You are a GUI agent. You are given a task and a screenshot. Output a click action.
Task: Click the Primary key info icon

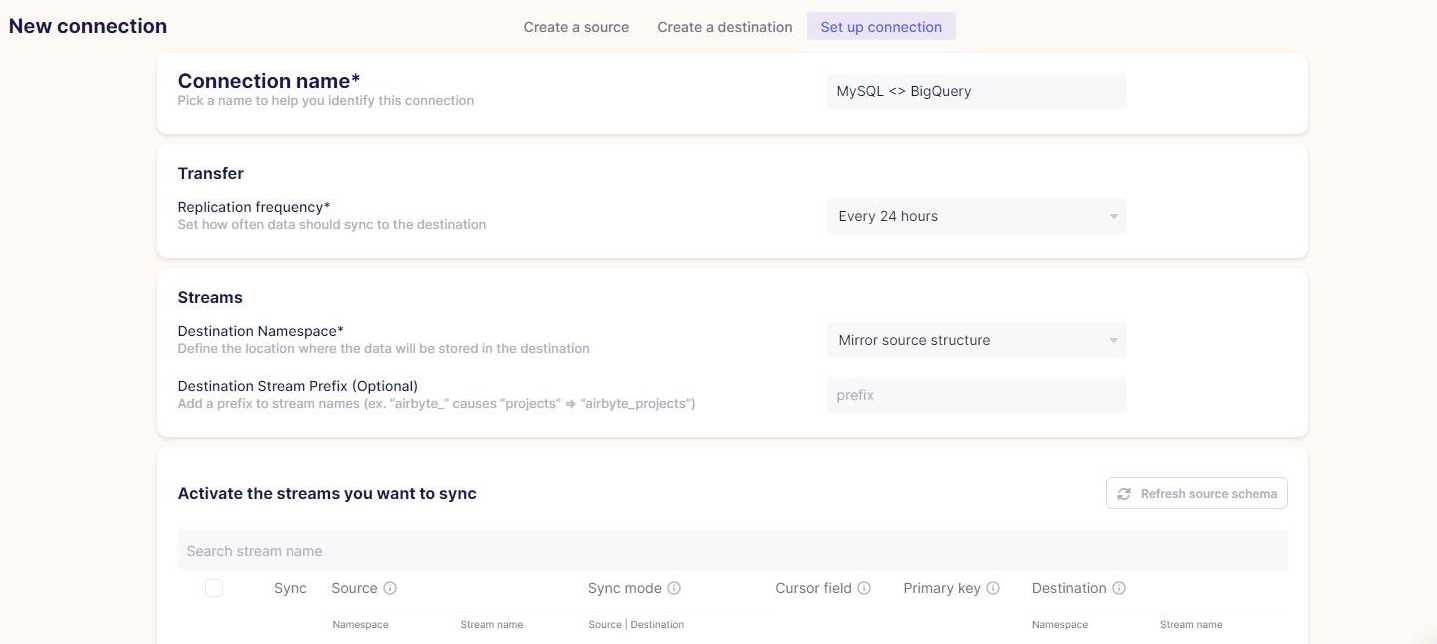pos(992,588)
